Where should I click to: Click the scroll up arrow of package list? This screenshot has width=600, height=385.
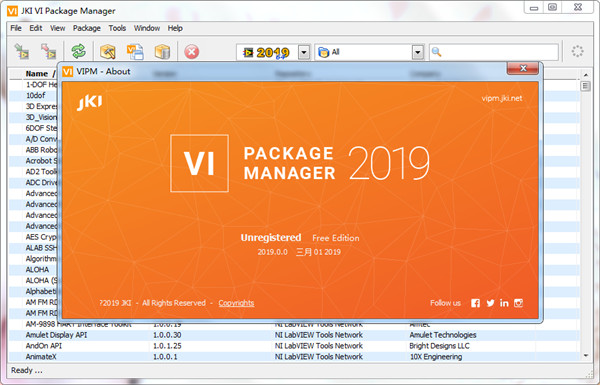(585, 74)
